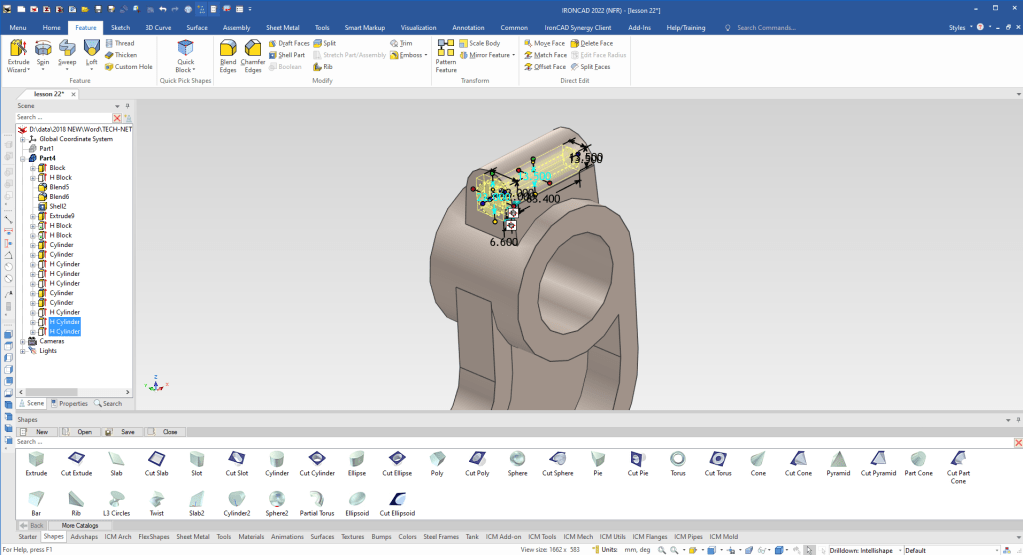Viewport: 1023px width, 555px height.
Task: Open the Mirror Feature dropdown
Action: [x=514, y=55]
